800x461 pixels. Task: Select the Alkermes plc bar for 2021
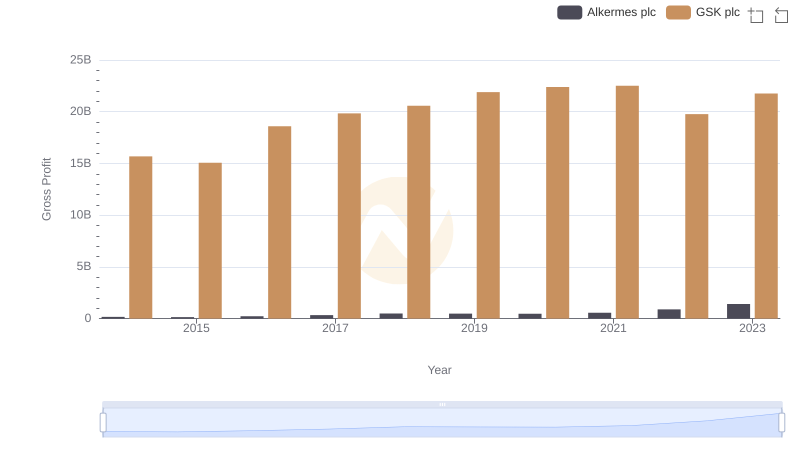[599, 316]
